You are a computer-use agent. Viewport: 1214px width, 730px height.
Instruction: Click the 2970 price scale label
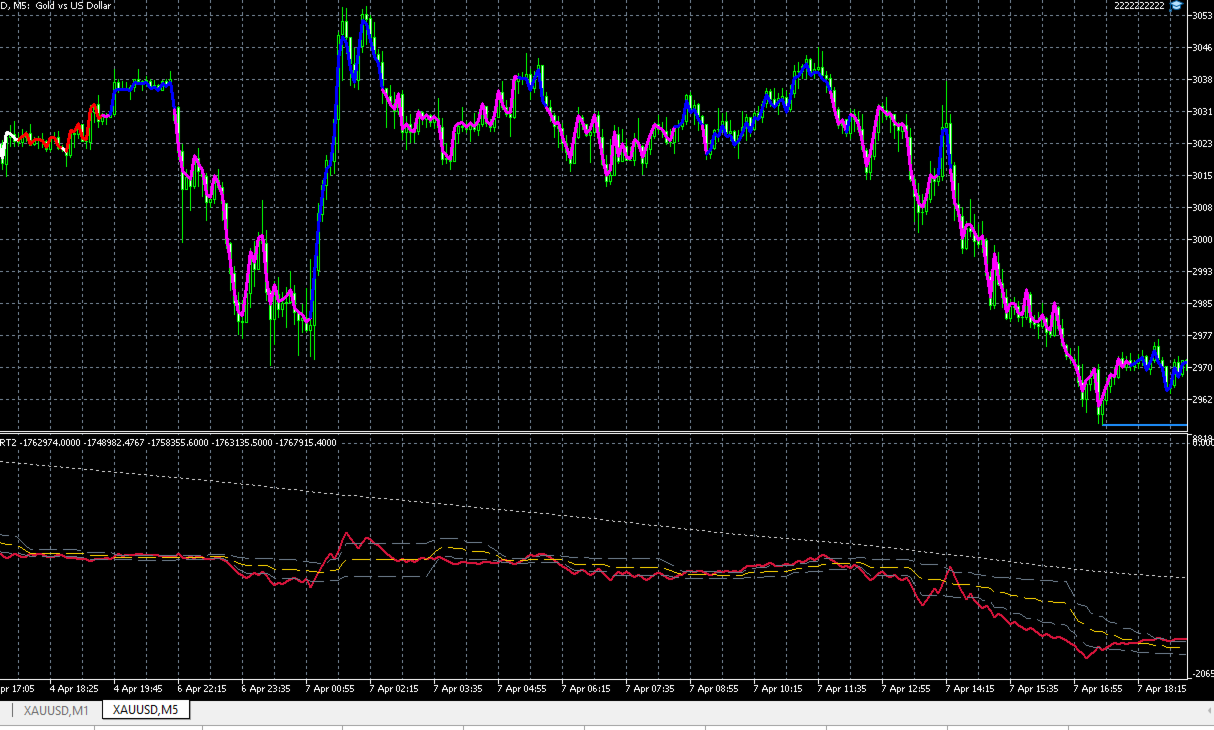pyautogui.click(x=1201, y=368)
